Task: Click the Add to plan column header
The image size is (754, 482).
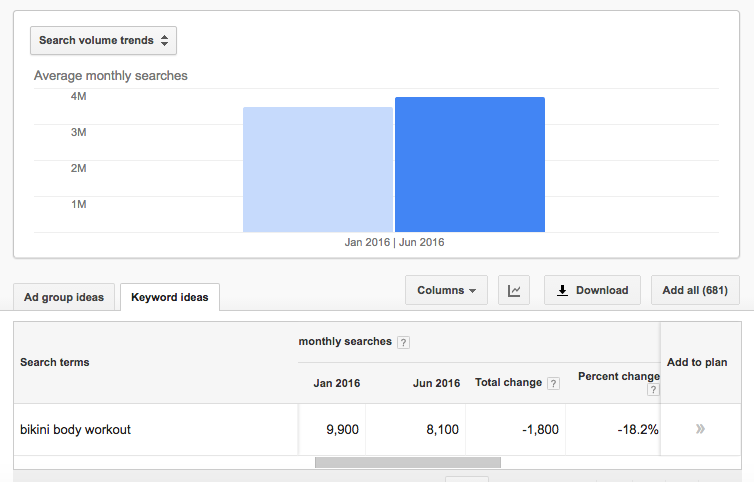Action: click(x=697, y=362)
